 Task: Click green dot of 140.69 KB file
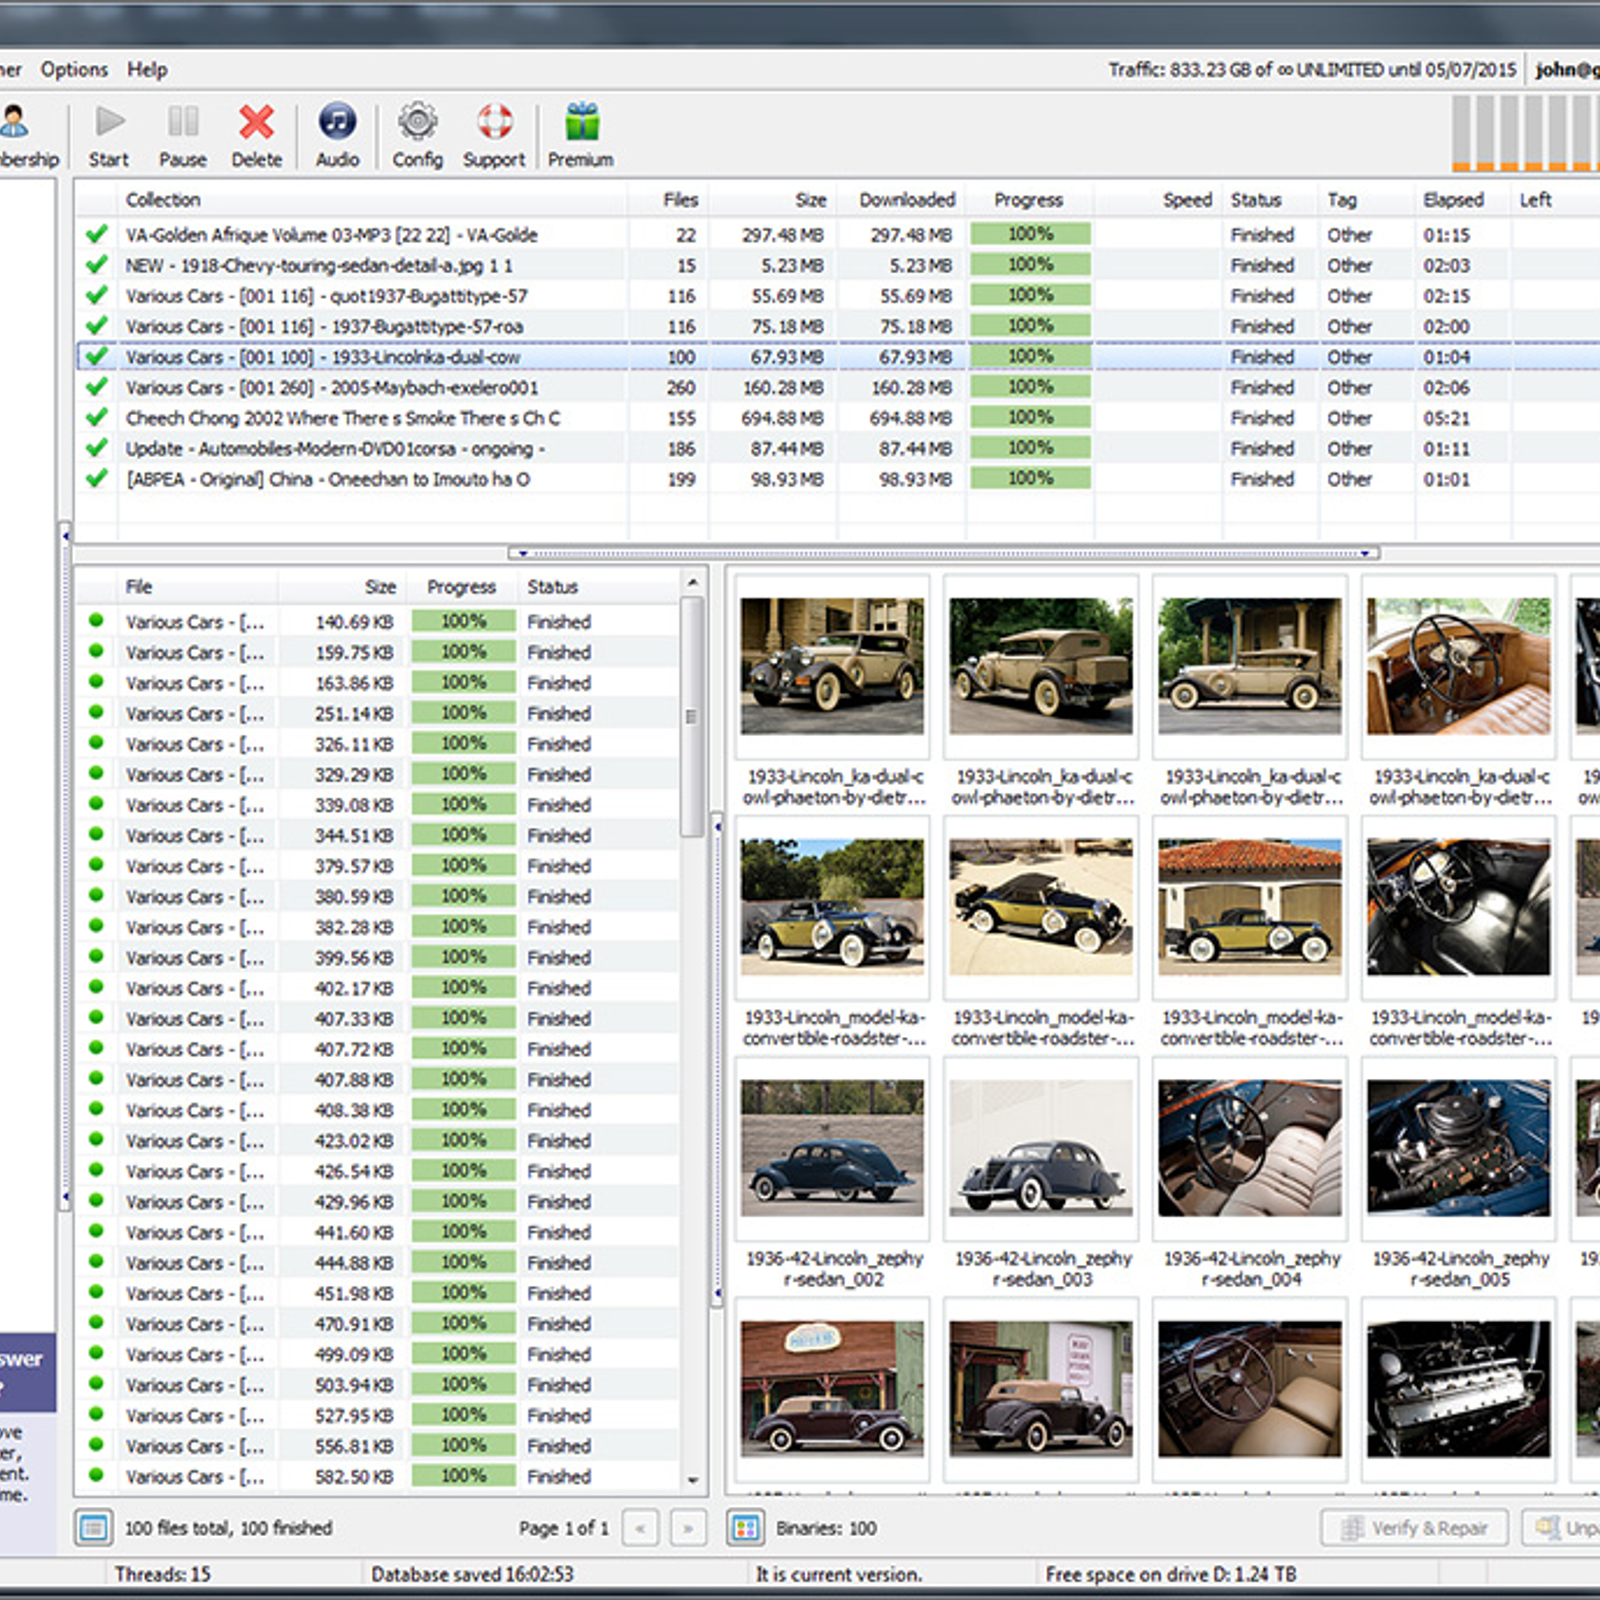click(x=96, y=620)
